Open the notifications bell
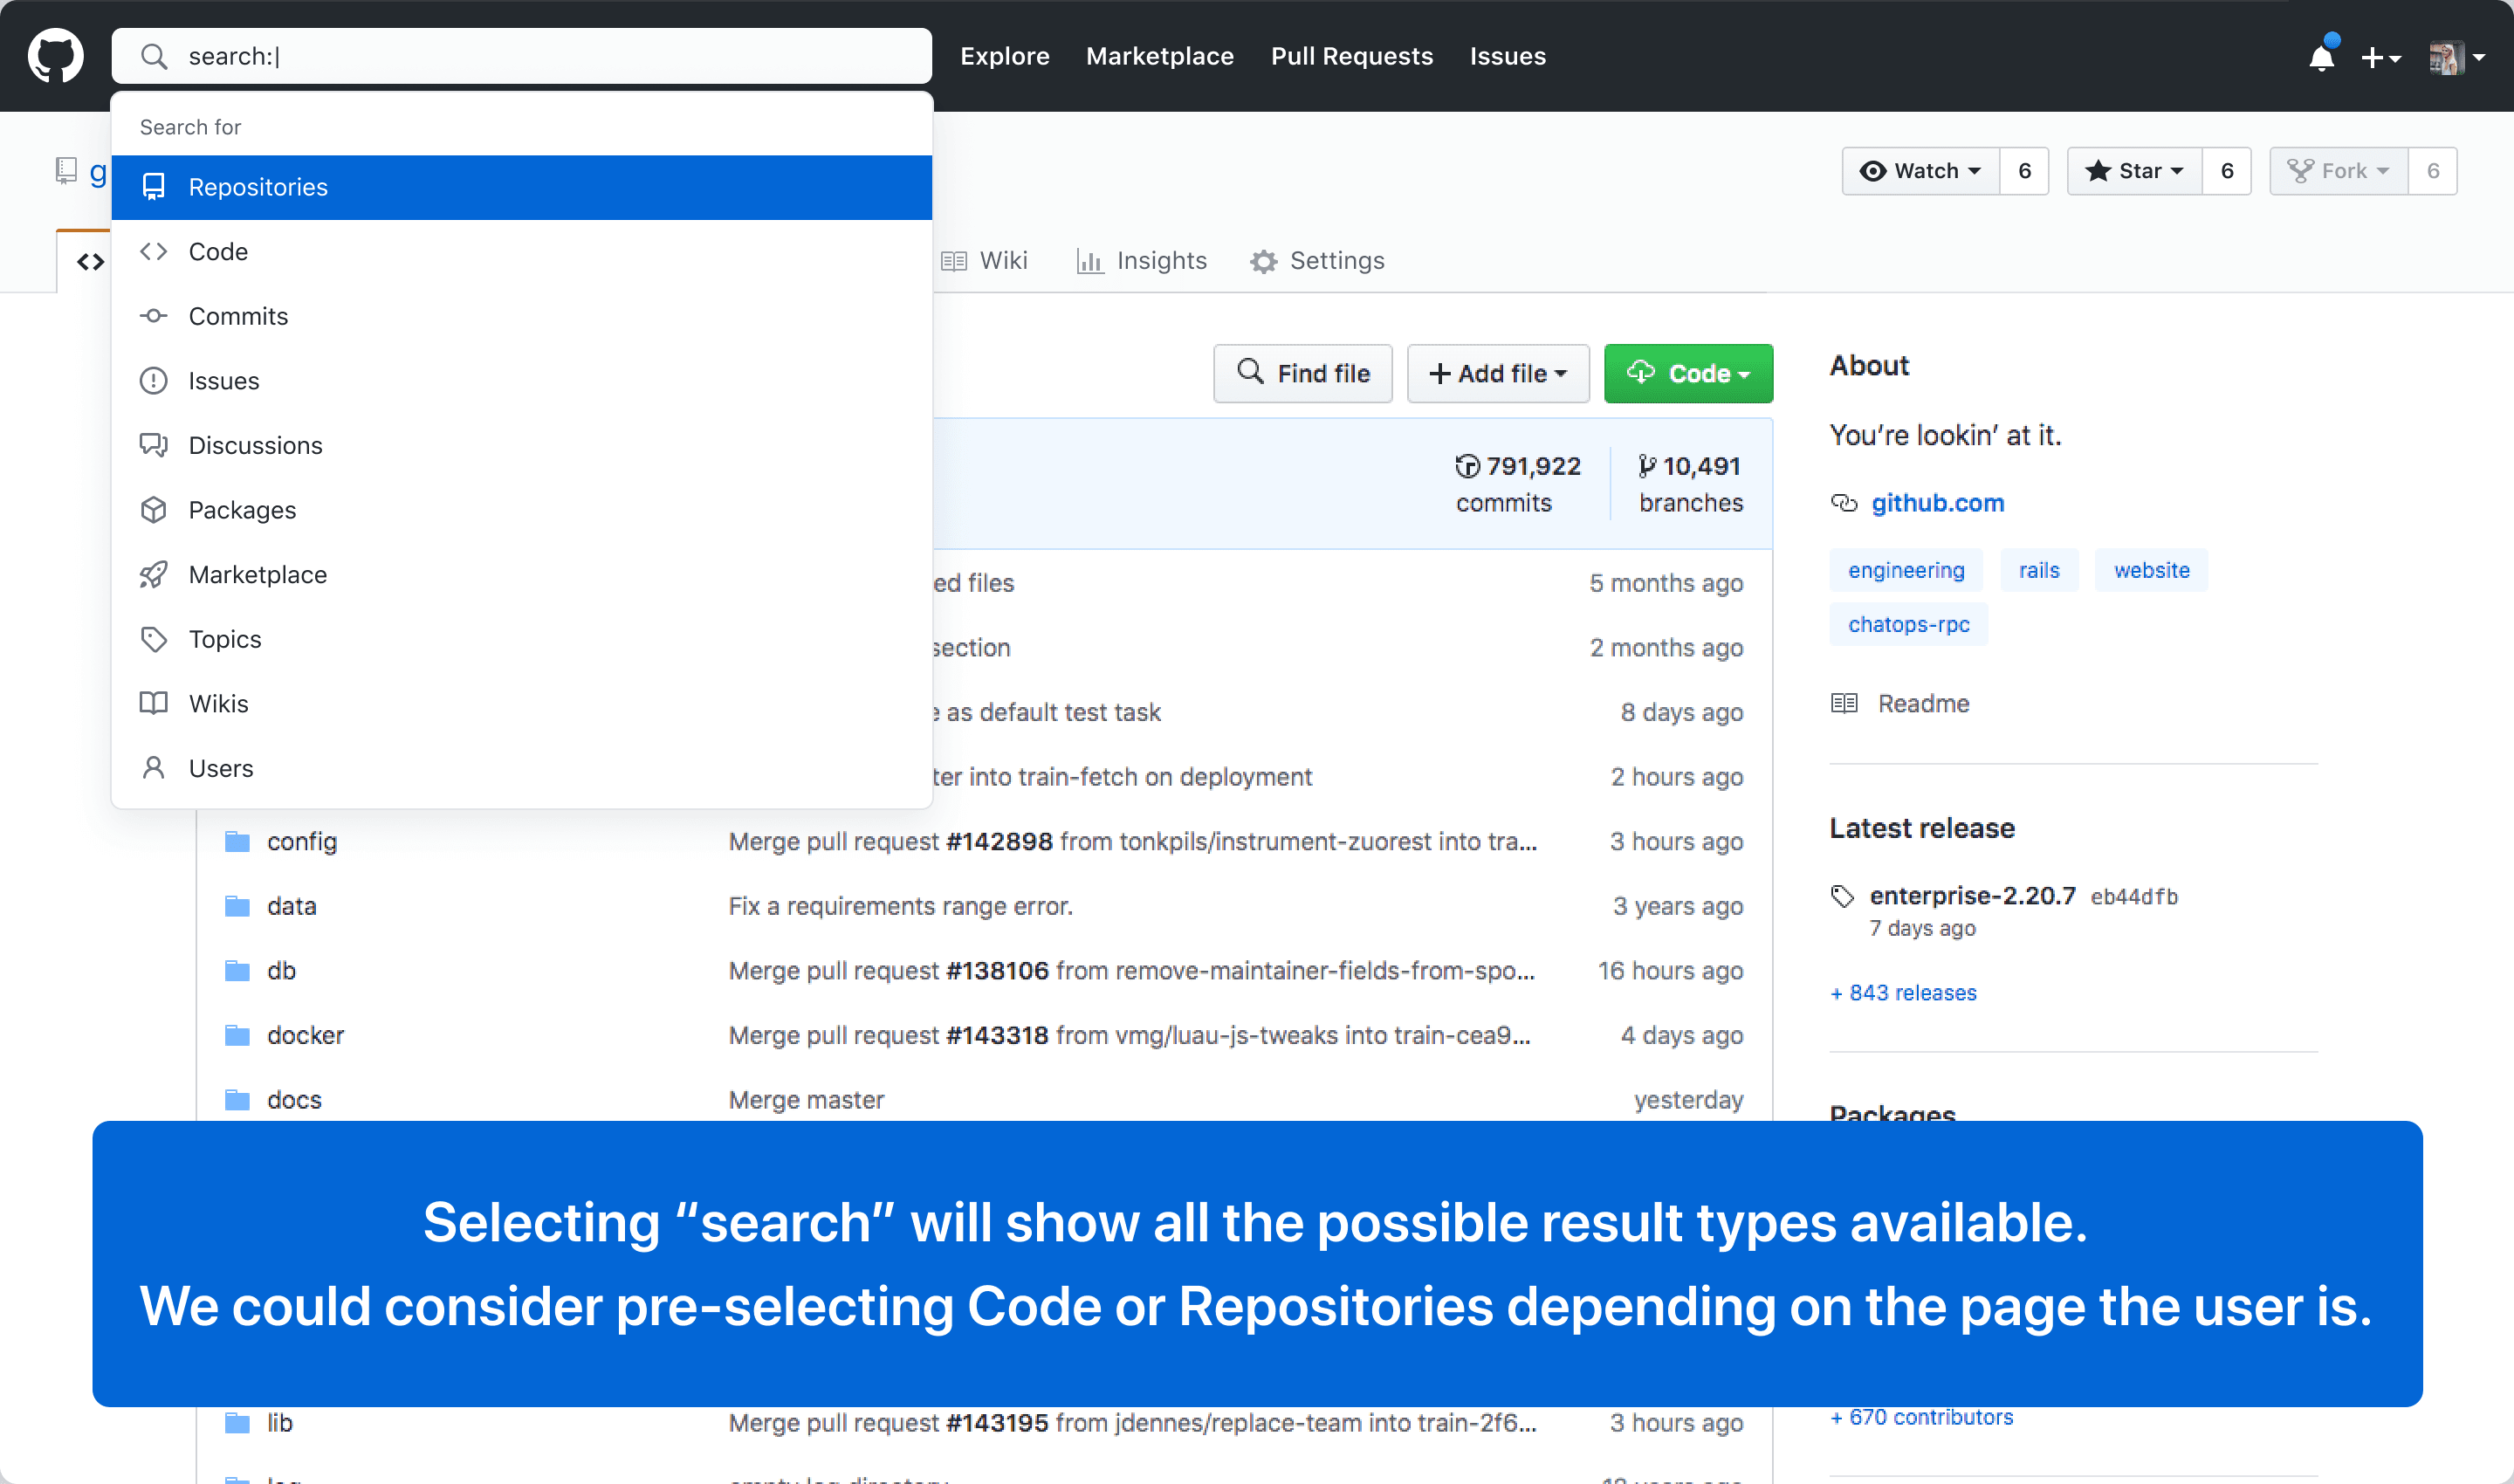 point(2322,57)
